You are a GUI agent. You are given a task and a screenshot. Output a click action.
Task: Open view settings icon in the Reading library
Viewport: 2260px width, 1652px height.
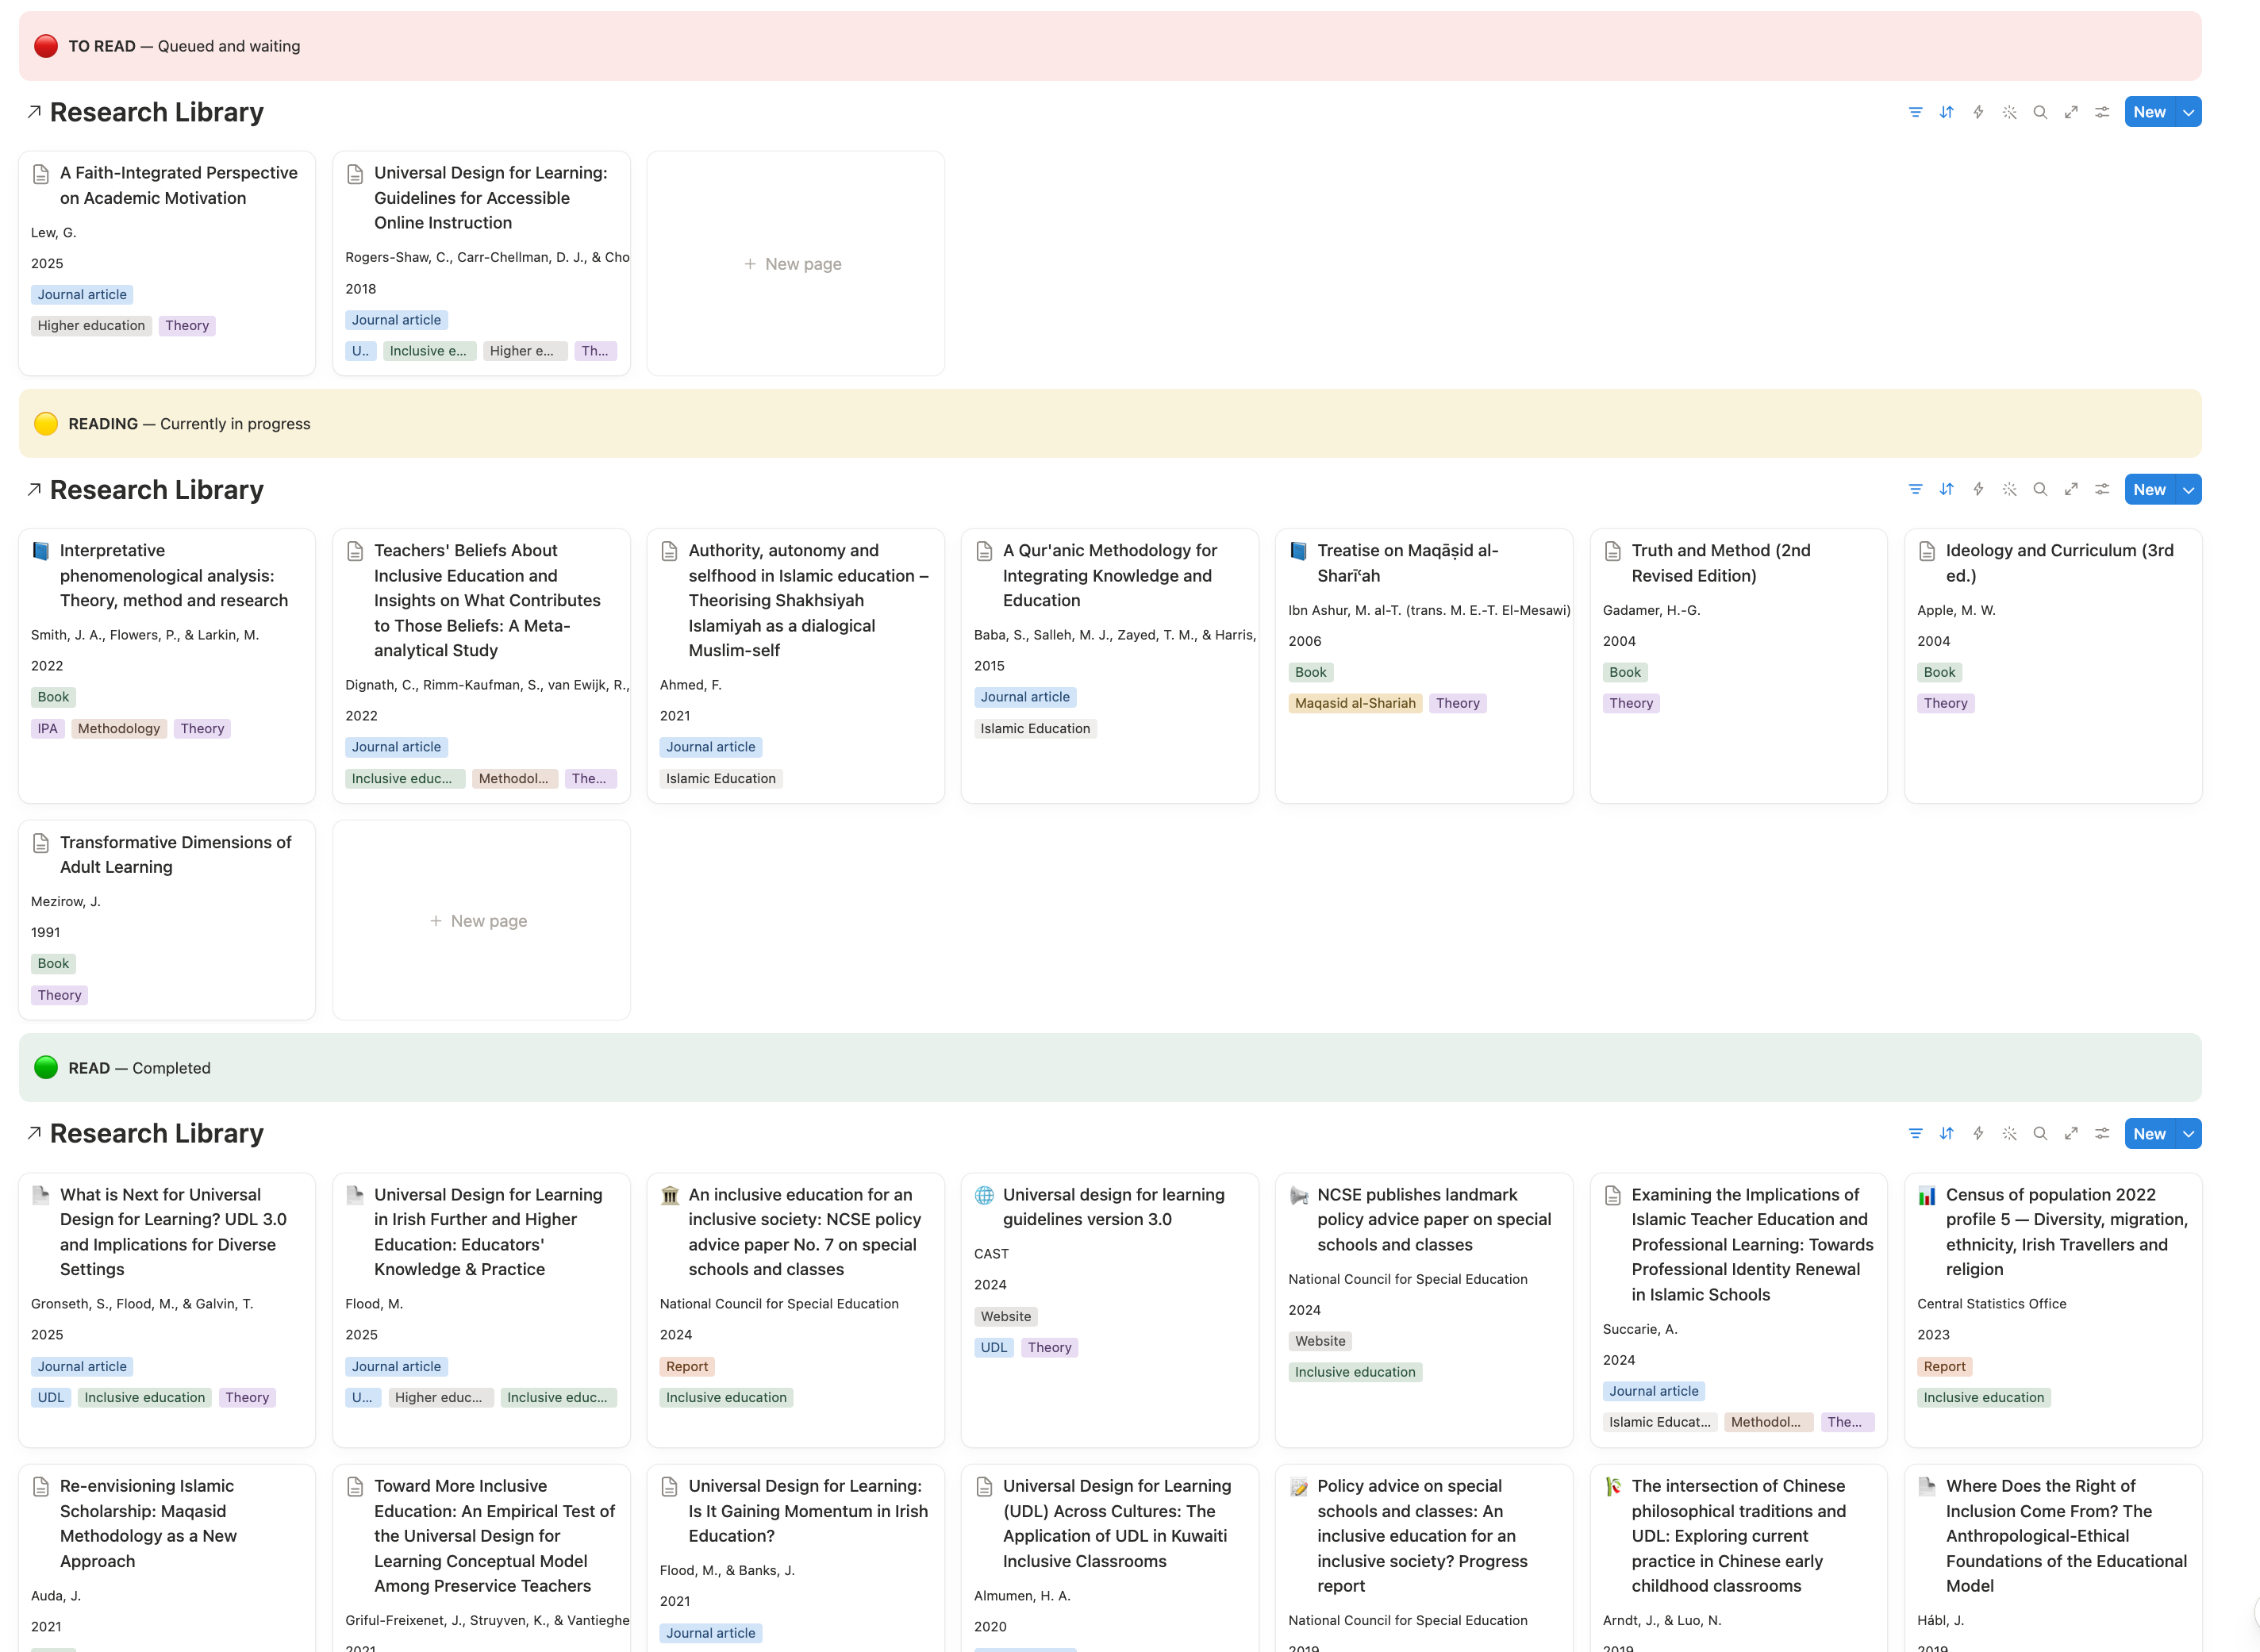click(x=2102, y=489)
